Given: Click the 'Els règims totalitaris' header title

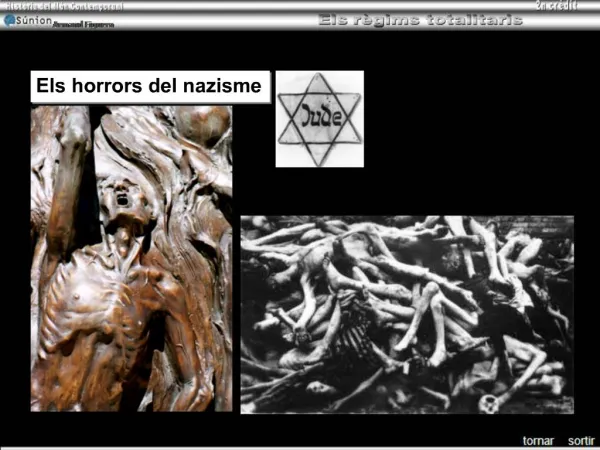Looking at the screenshot, I should (x=420, y=20).
